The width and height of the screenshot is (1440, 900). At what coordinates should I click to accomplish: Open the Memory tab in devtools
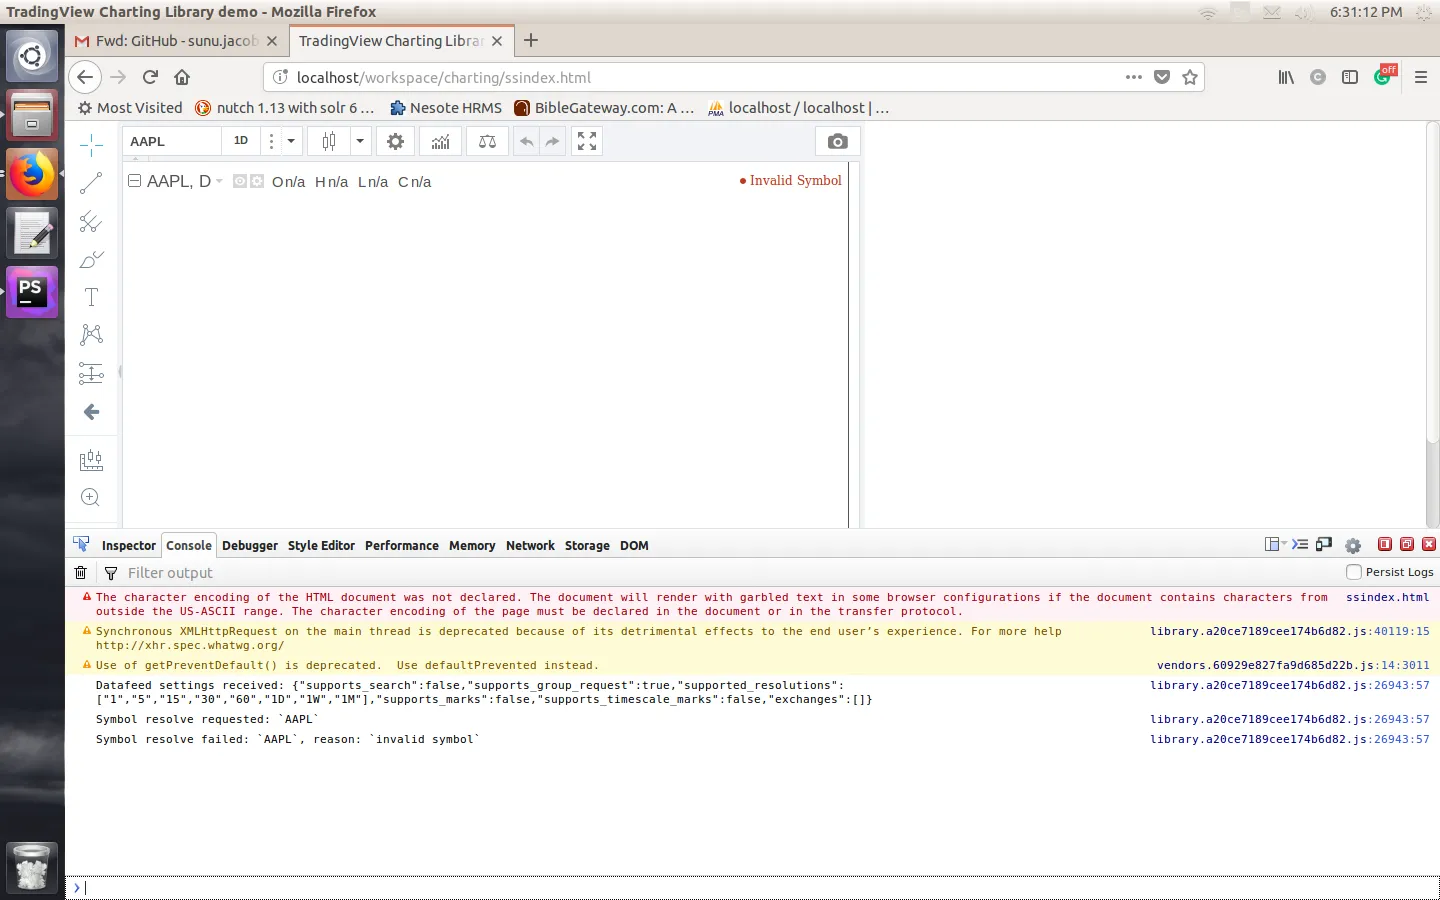[472, 546]
